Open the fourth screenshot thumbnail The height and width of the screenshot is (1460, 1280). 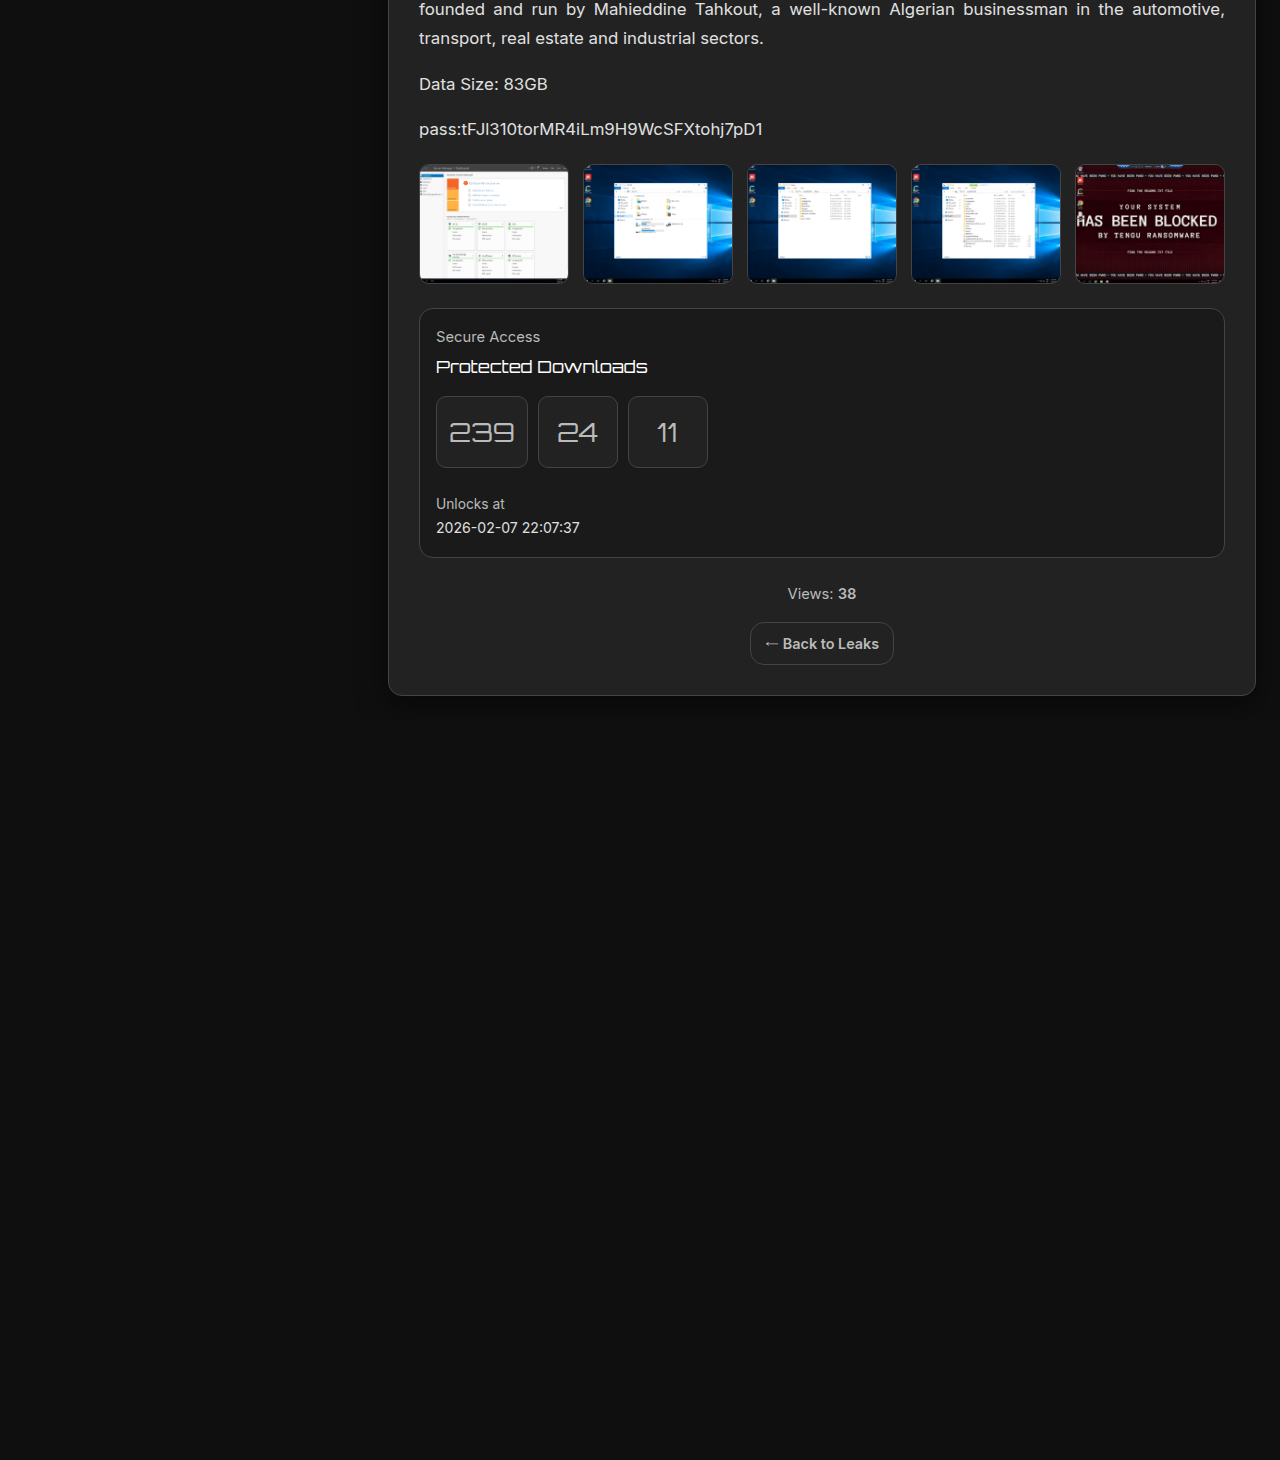tap(986, 224)
